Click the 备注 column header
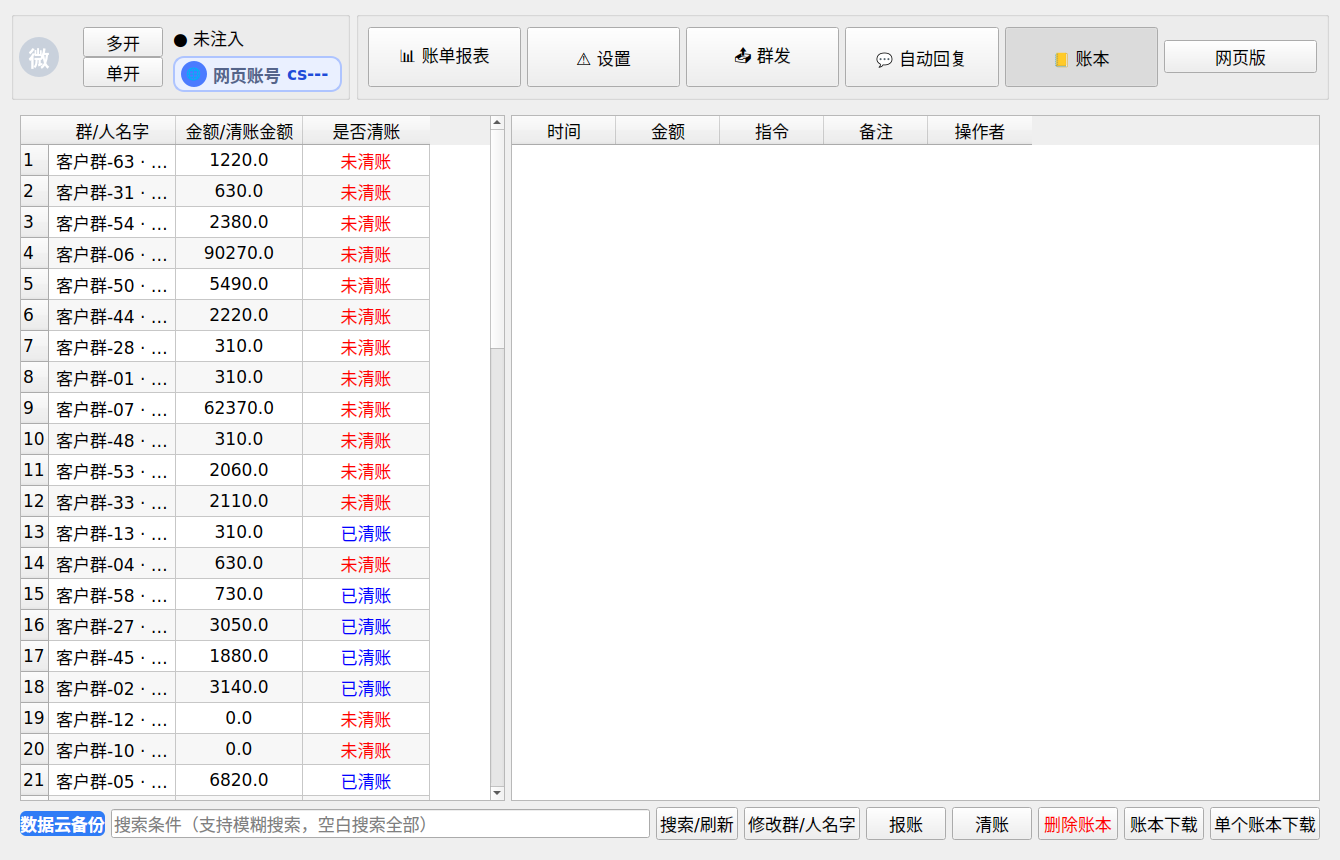The width and height of the screenshot is (1340, 860). (x=876, y=131)
